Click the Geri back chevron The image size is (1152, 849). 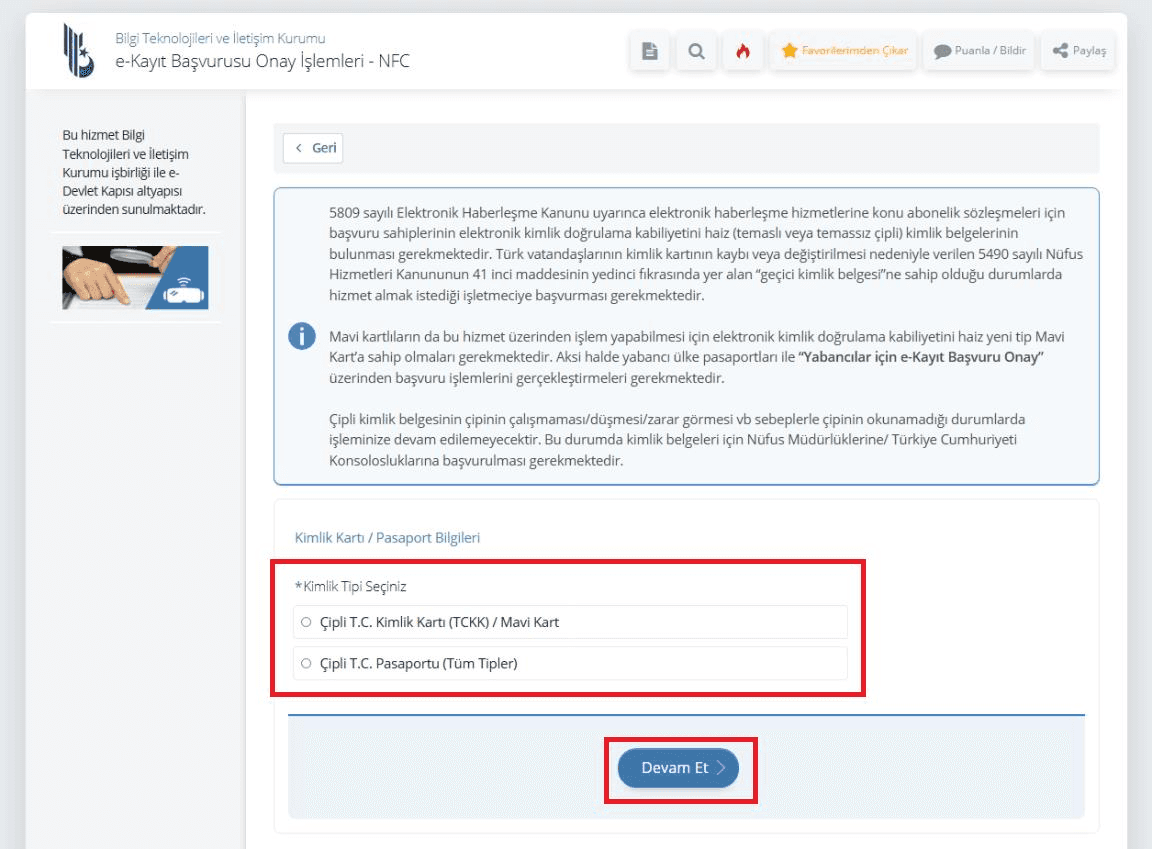pyautogui.click(x=299, y=148)
